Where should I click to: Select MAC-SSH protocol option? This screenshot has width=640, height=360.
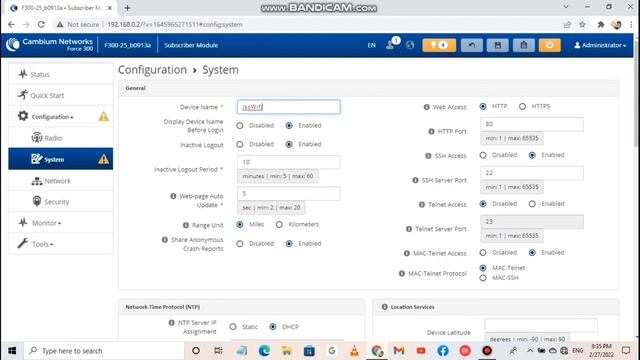(483, 278)
